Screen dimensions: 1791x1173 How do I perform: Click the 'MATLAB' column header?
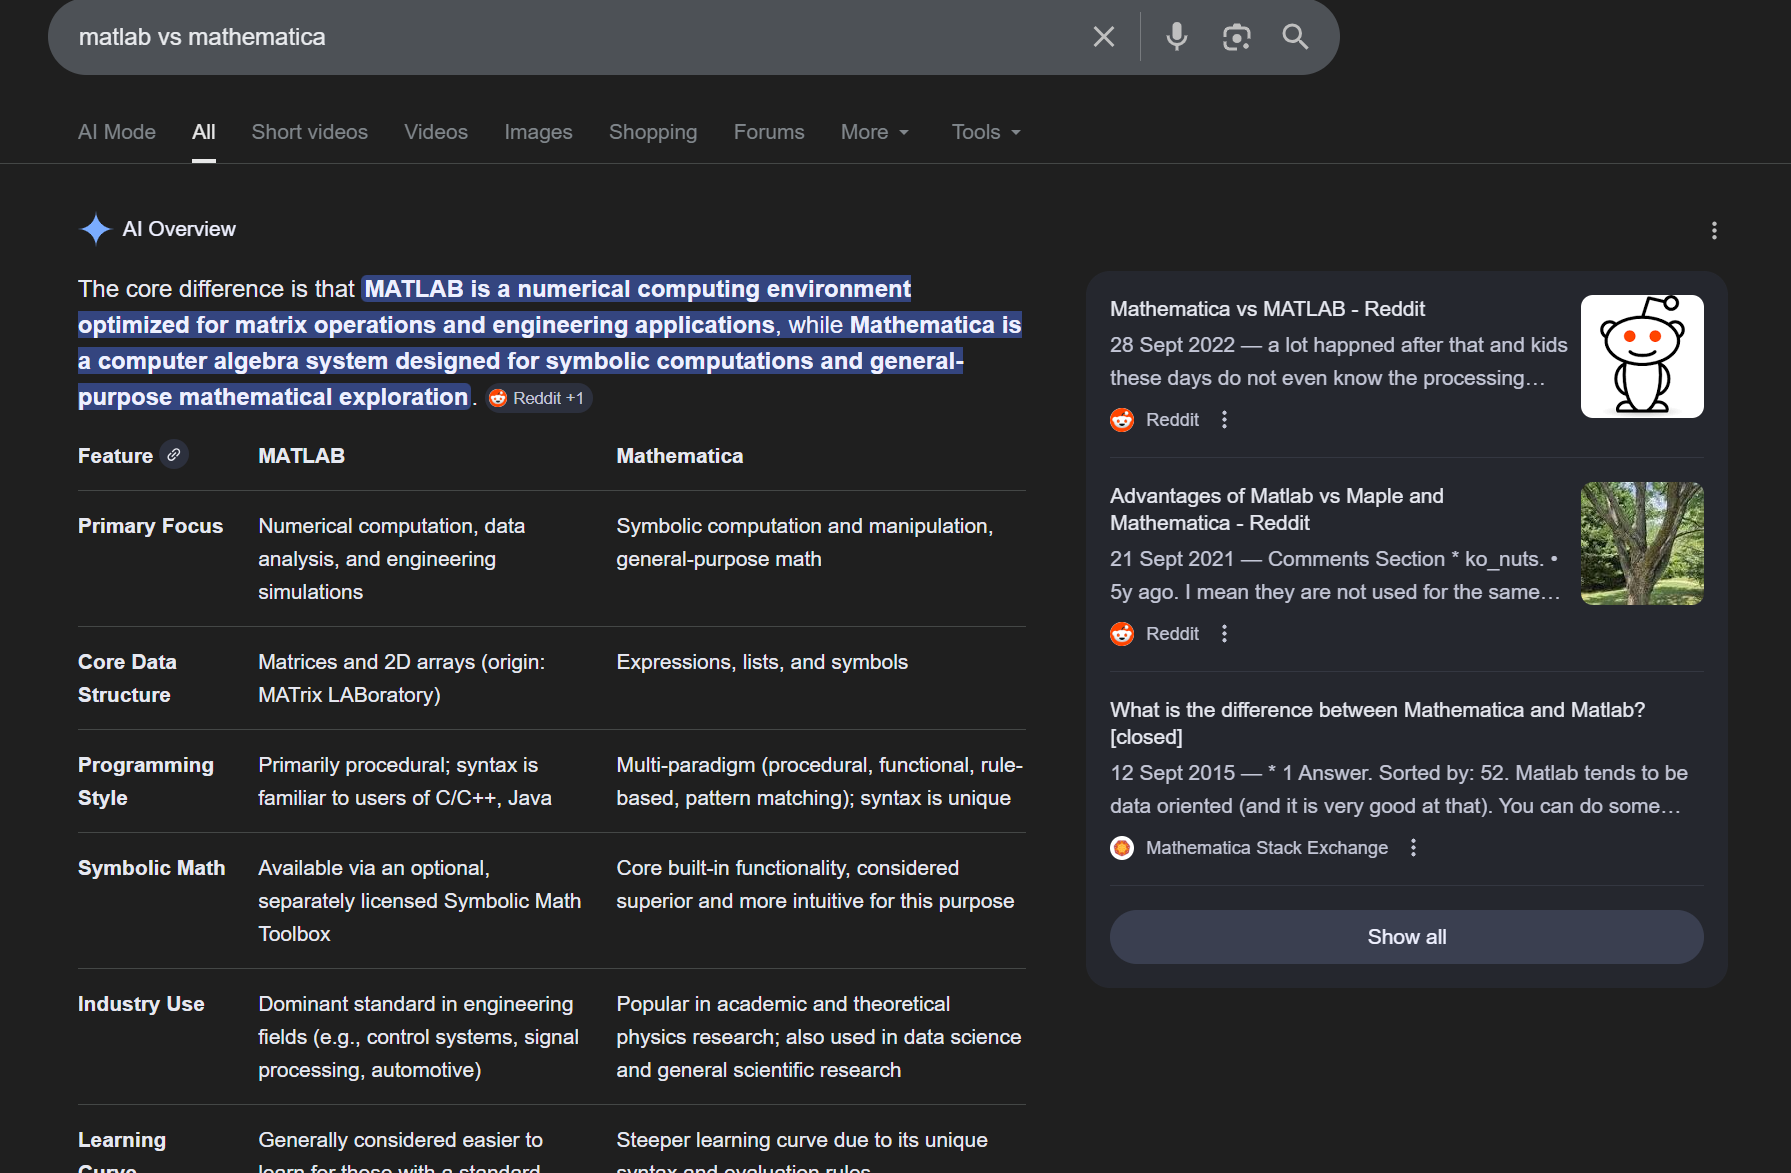301,456
